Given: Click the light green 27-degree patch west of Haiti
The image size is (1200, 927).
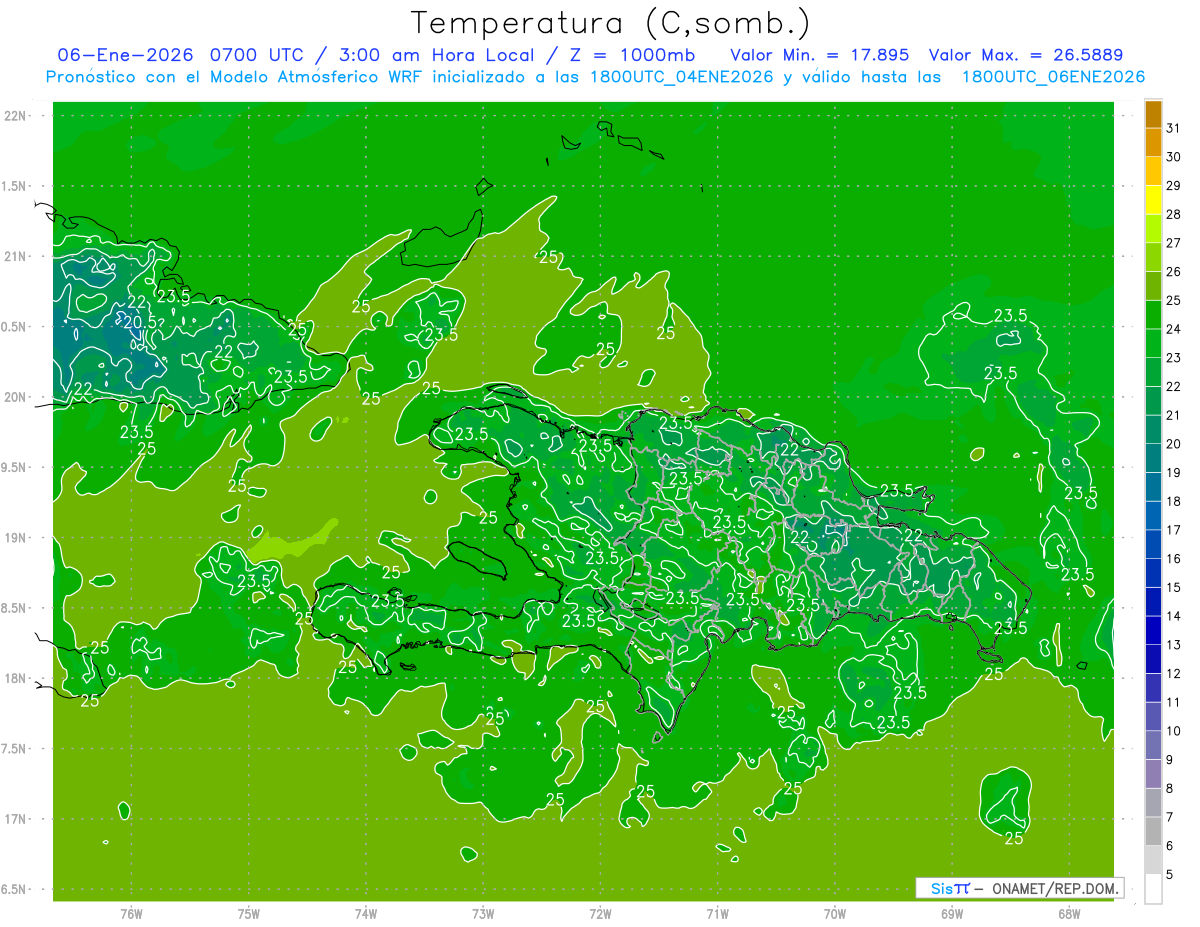Looking at the screenshot, I should pos(291,541).
